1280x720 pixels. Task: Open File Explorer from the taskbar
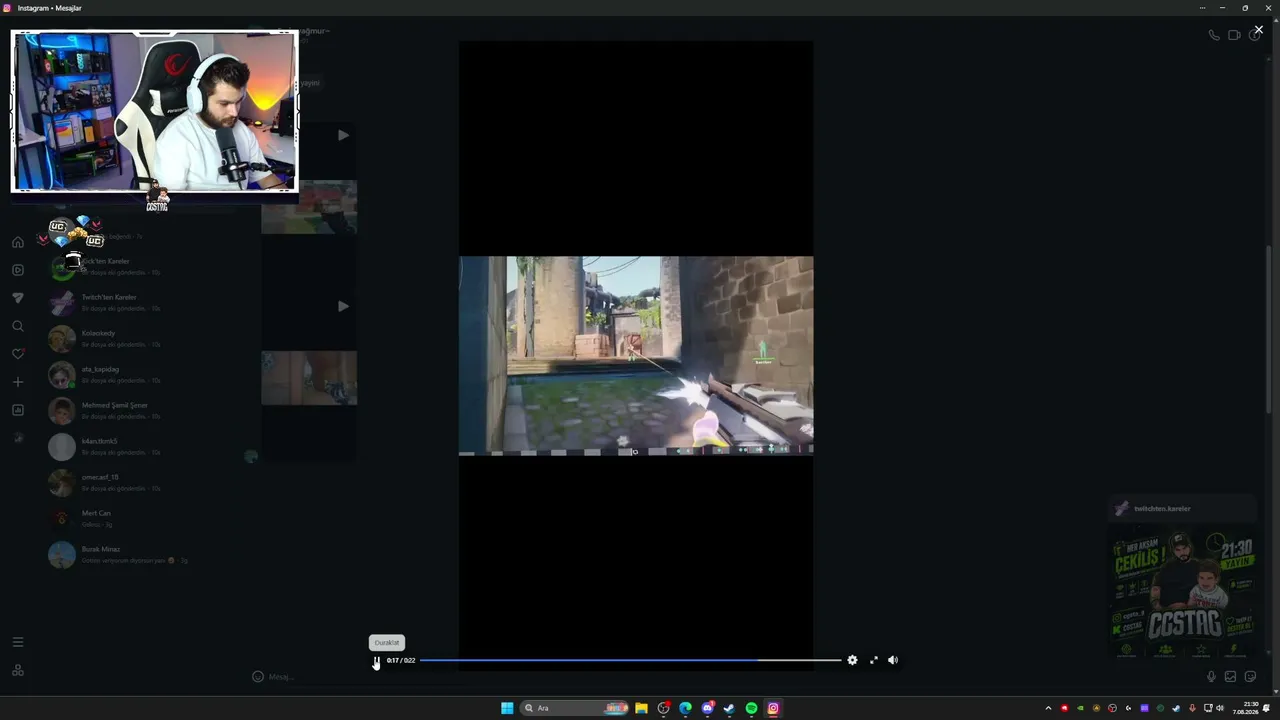(641, 708)
